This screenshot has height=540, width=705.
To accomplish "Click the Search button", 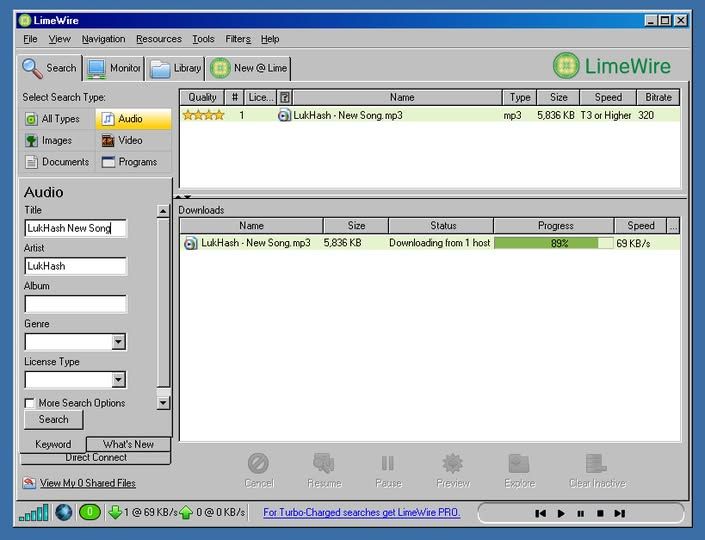I will click(54, 420).
